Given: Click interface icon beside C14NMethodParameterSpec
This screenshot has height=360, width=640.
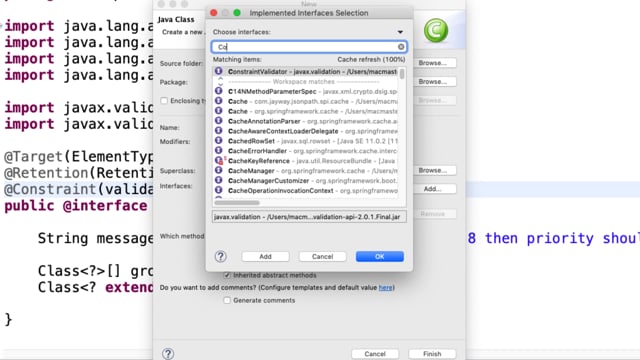Looking at the screenshot, I should coord(219,91).
